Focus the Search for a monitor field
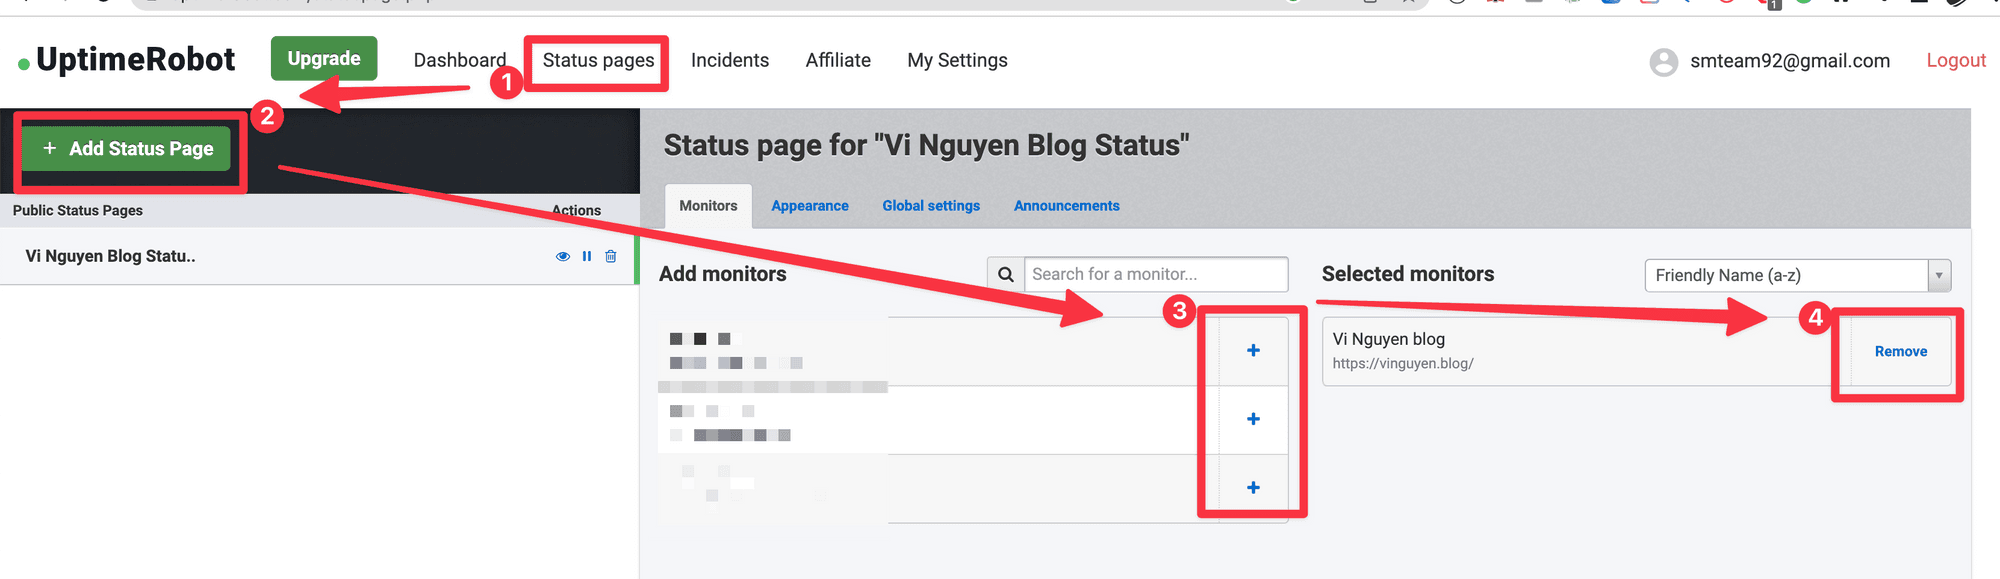Viewport: 2000px width, 579px height. click(x=1155, y=275)
